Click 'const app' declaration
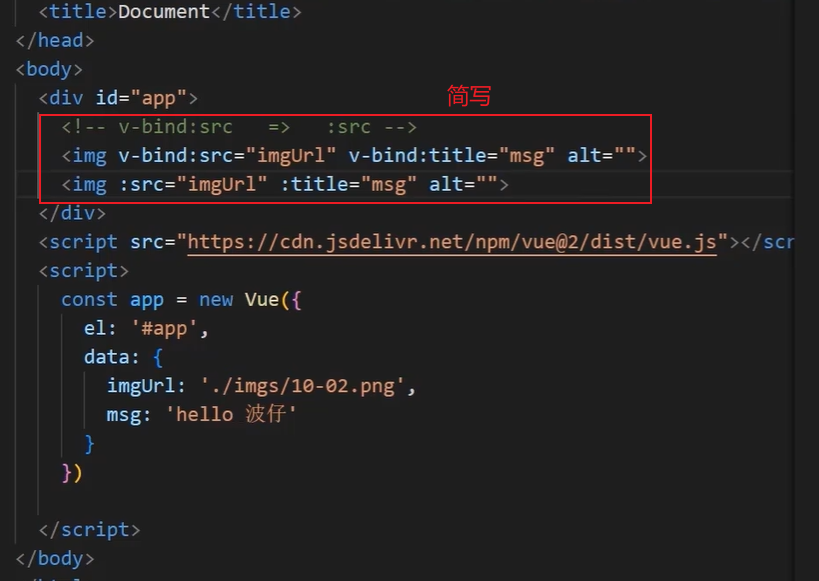The height and width of the screenshot is (581, 819). (112, 300)
